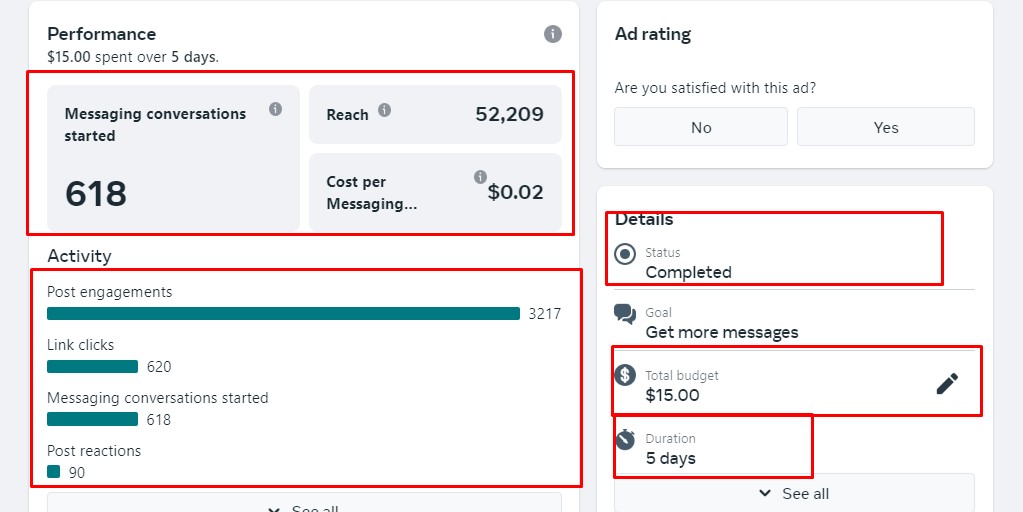Select the Reach metric card
The width and height of the screenshot is (1023, 512).
[x=435, y=114]
